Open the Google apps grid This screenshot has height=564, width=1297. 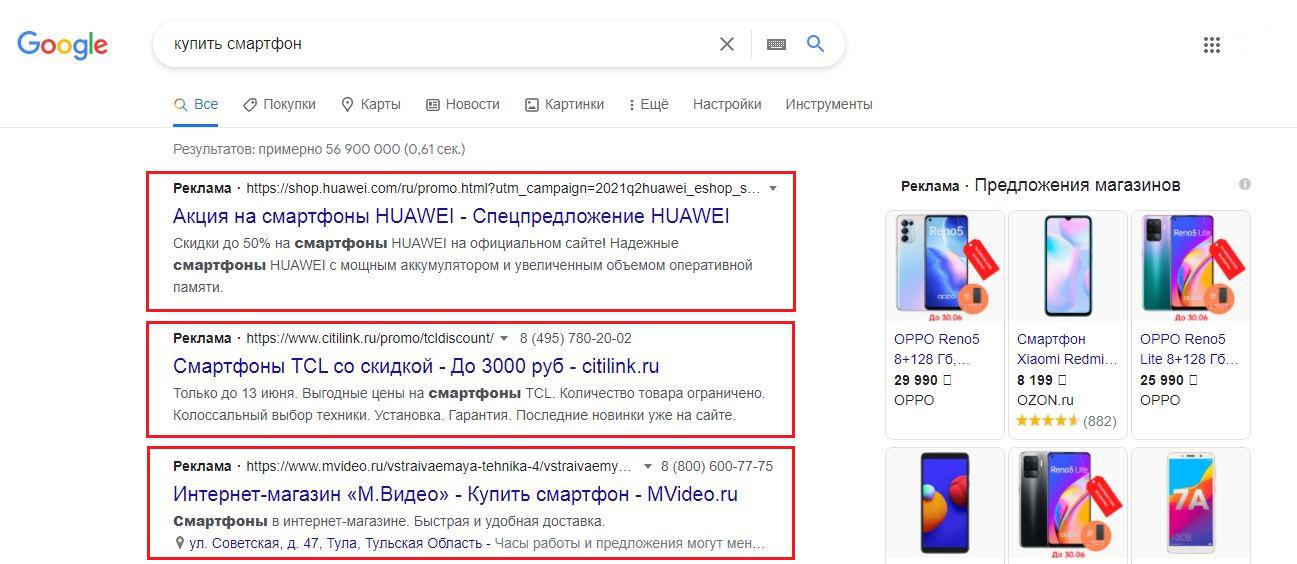[x=1212, y=45]
